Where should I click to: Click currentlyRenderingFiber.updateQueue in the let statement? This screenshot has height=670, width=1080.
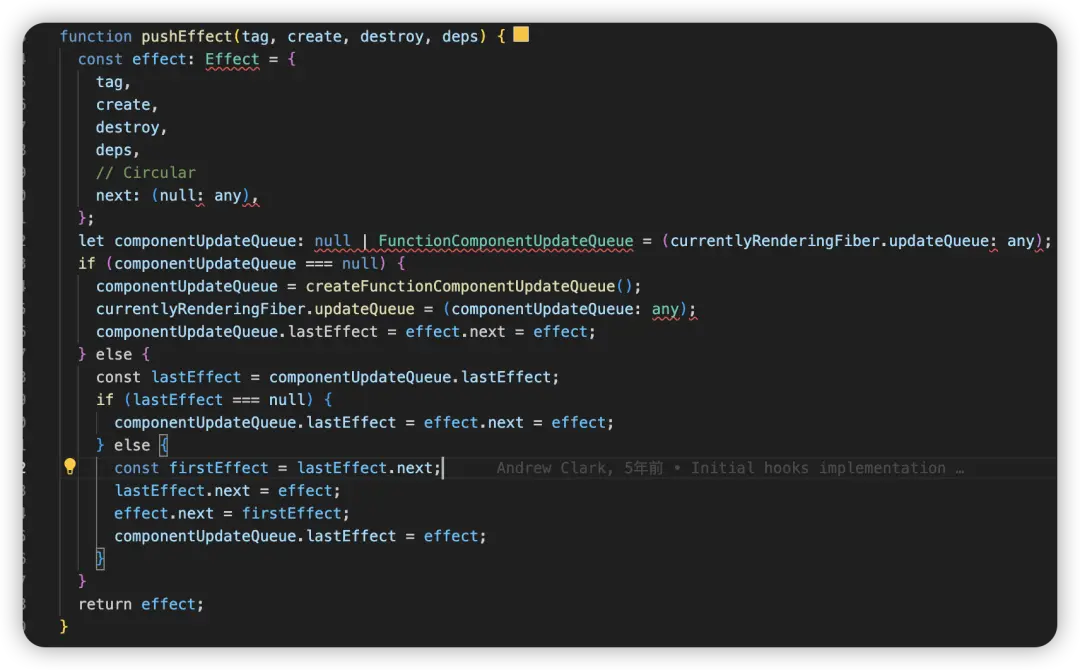coord(829,241)
